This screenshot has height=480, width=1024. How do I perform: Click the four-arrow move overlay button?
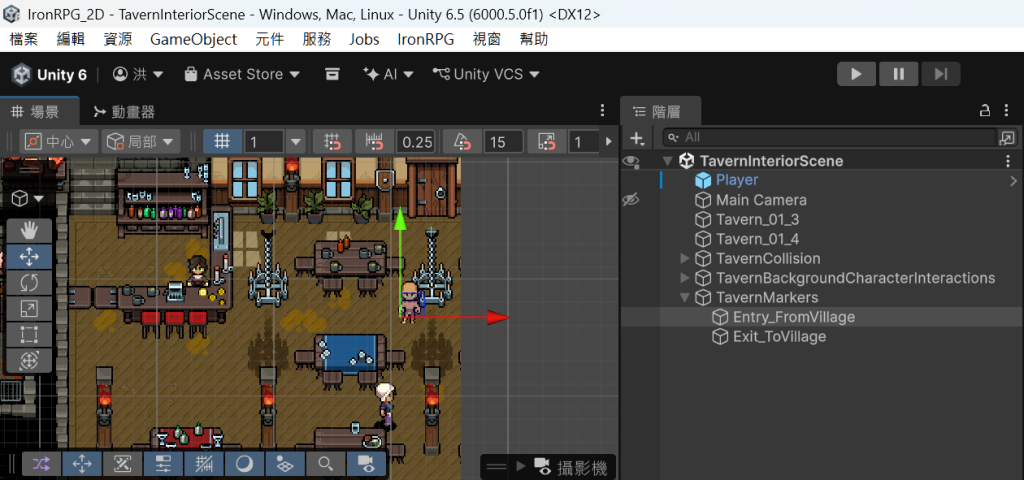[x=82, y=464]
